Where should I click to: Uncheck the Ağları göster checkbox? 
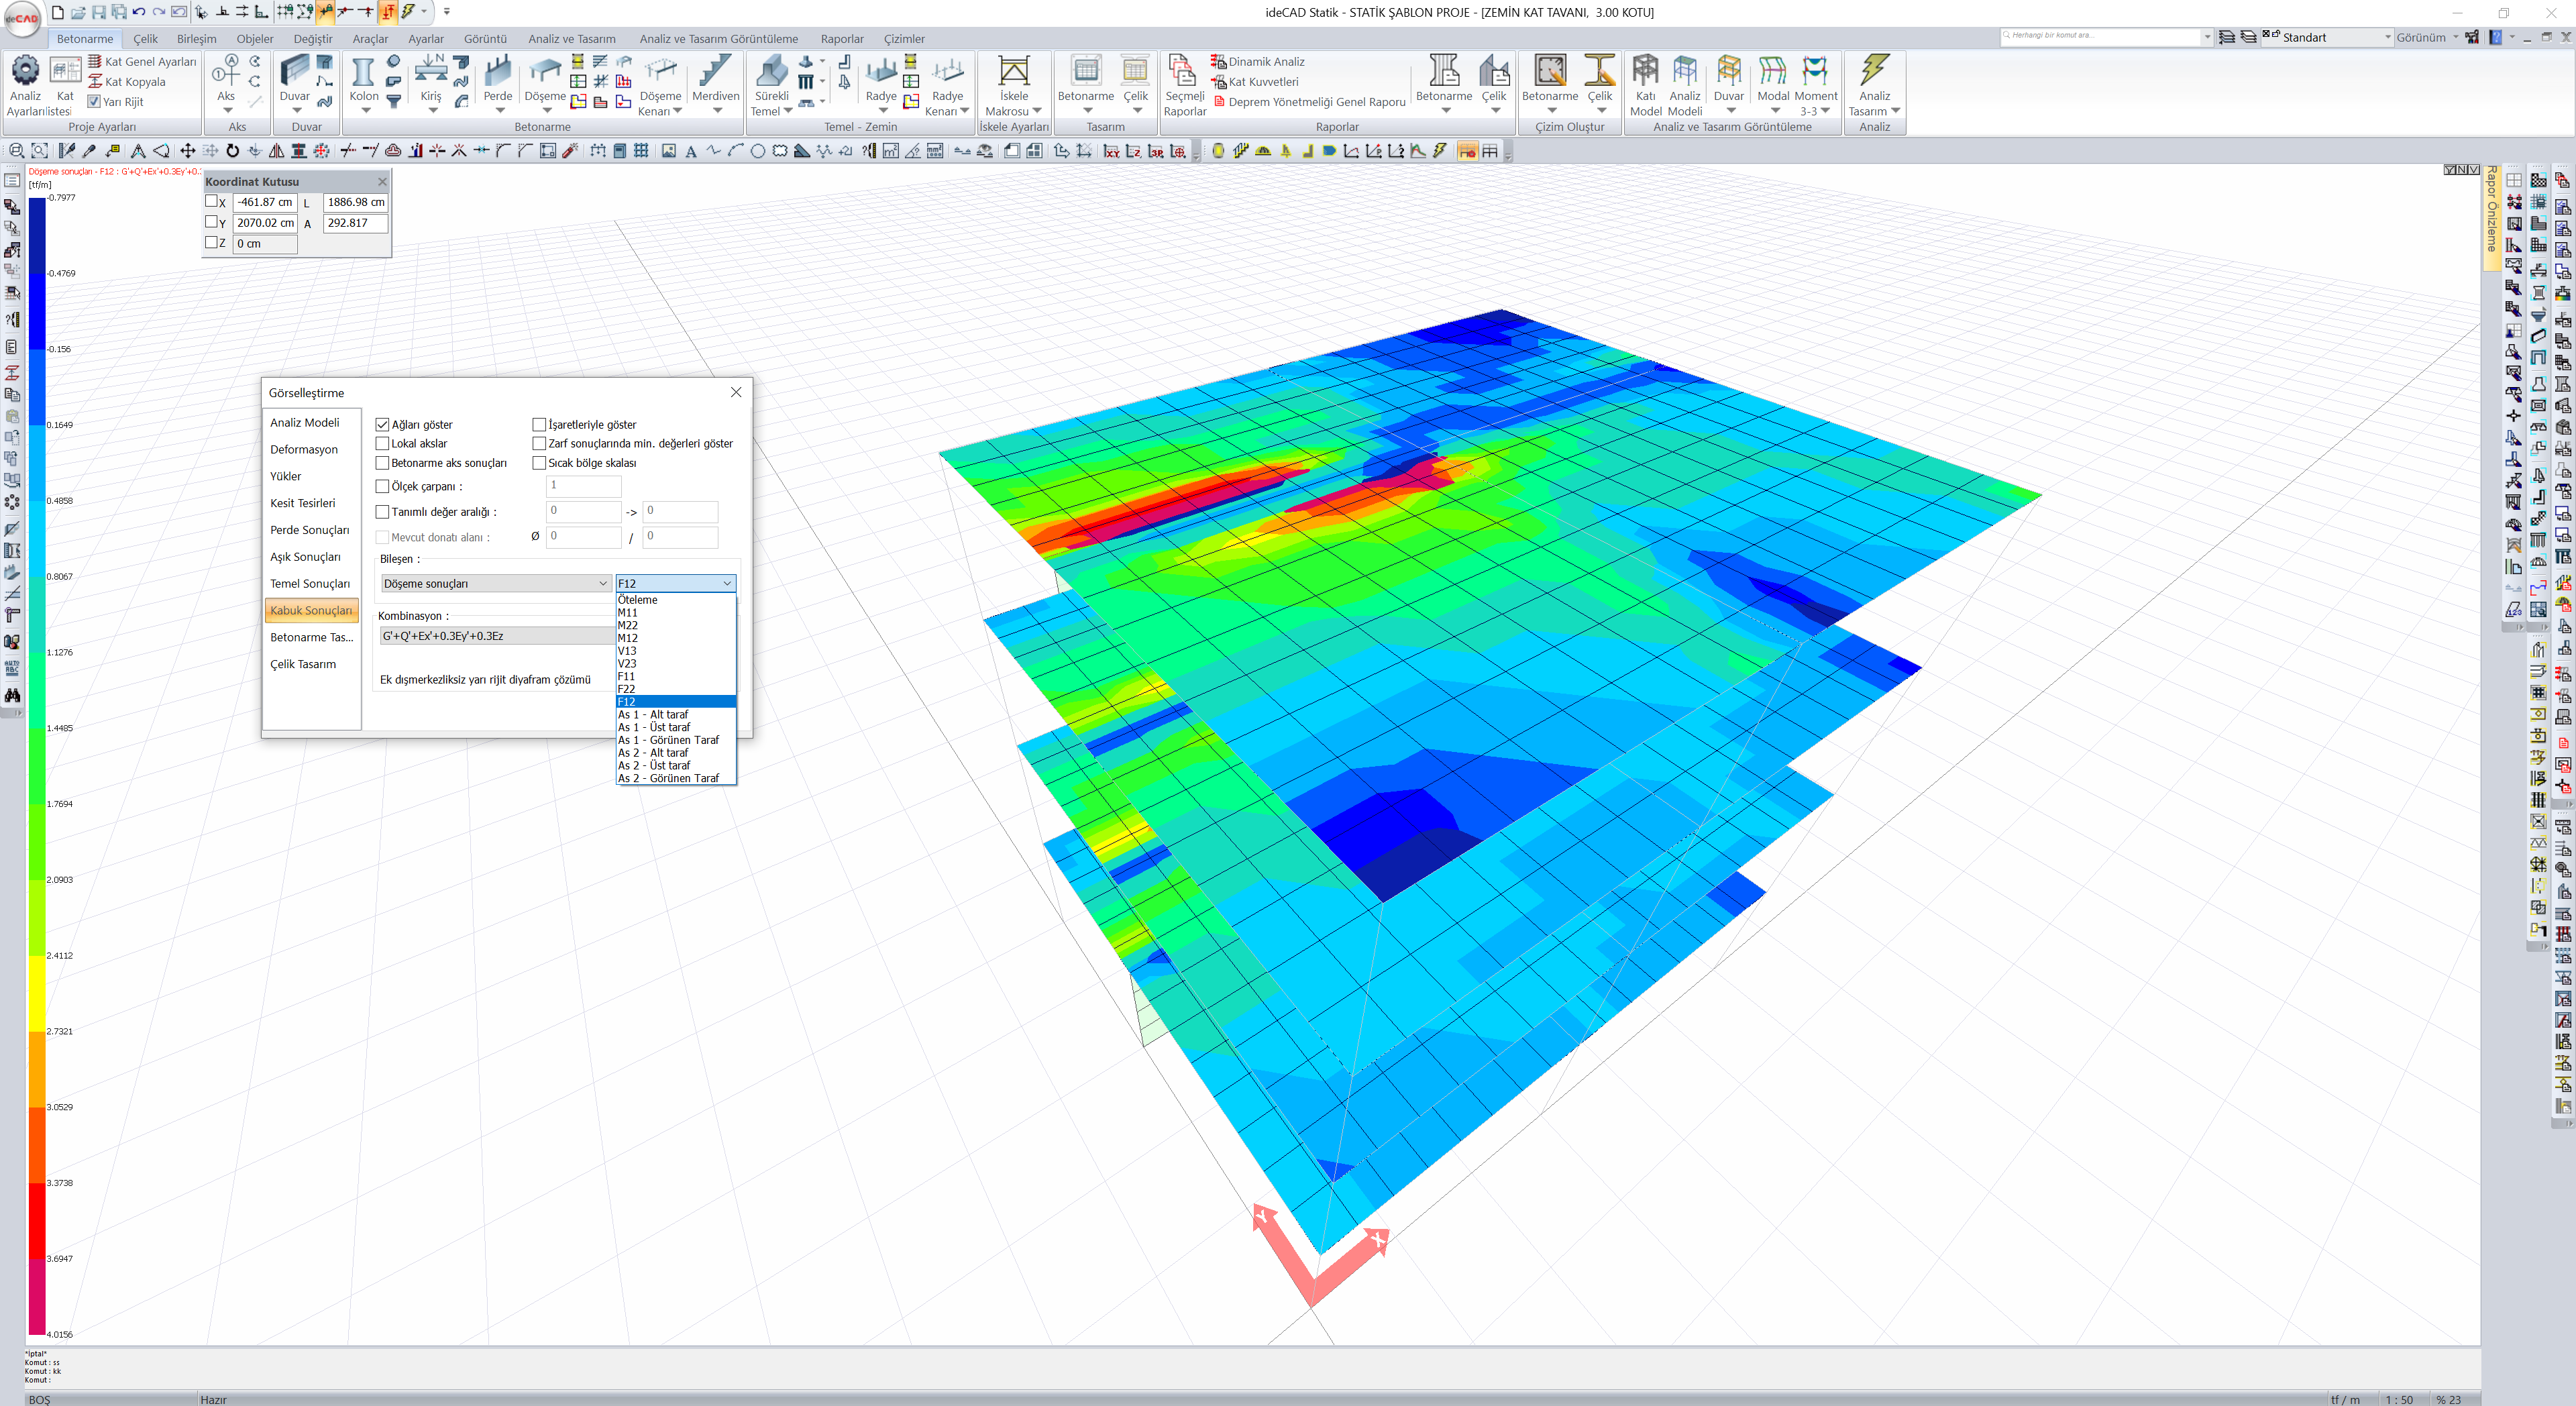coord(382,425)
